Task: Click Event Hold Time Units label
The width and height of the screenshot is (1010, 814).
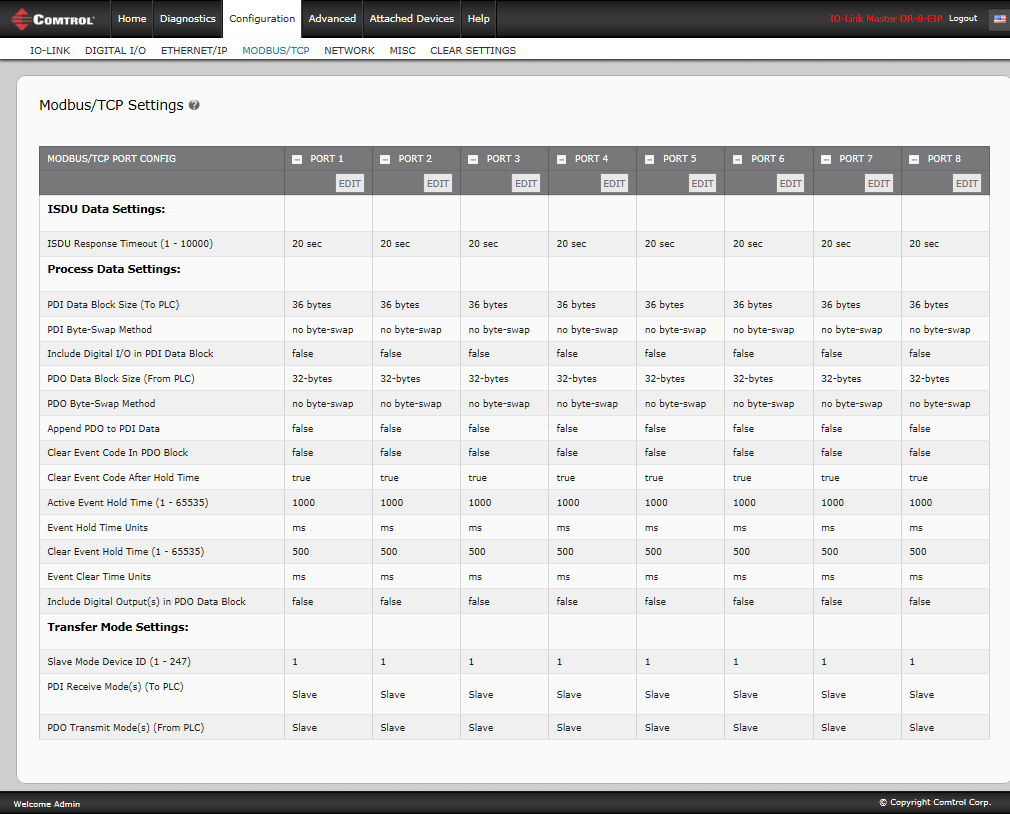Action: point(97,527)
